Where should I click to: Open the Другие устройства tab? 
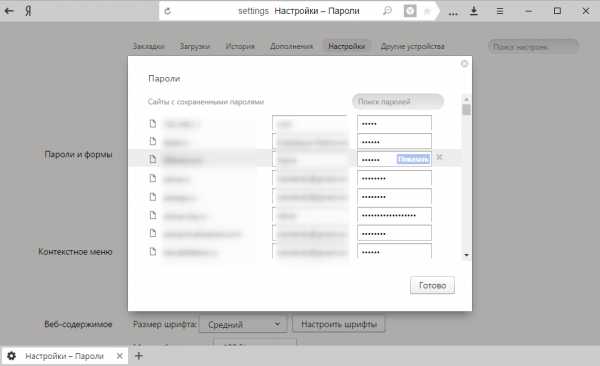[412, 46]
